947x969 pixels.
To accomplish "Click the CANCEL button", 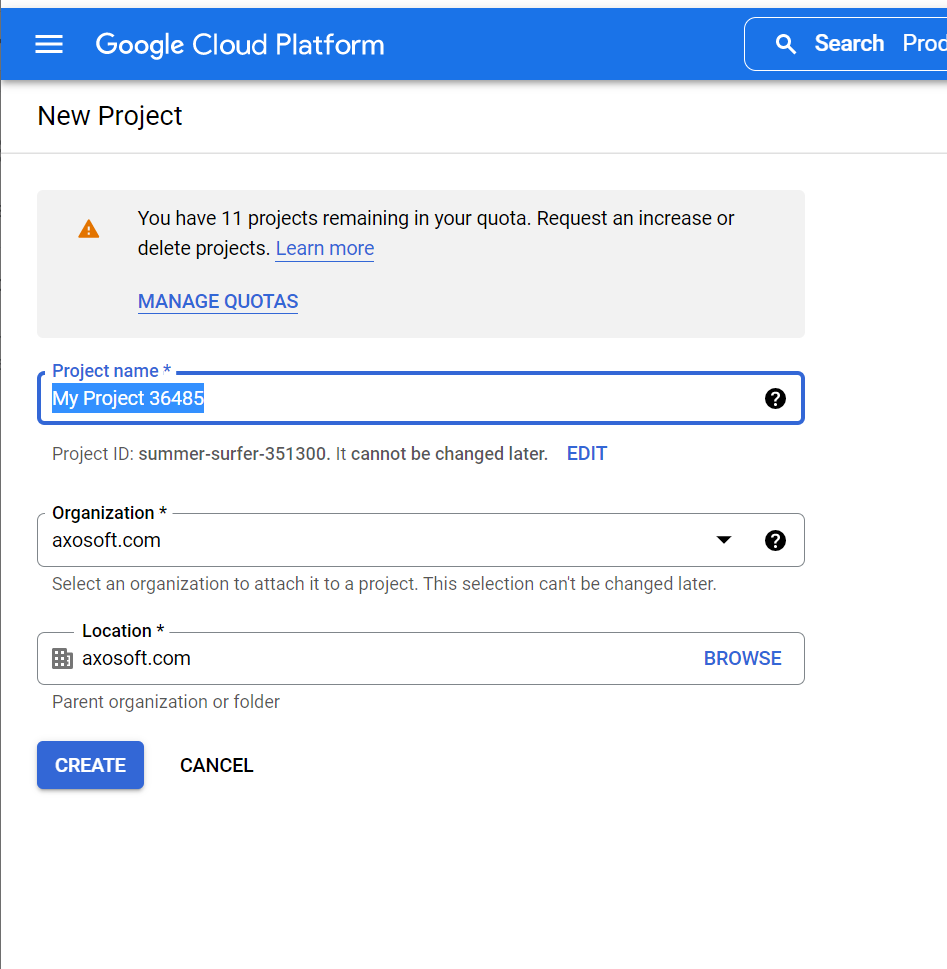I will click(x=216, y=766).
